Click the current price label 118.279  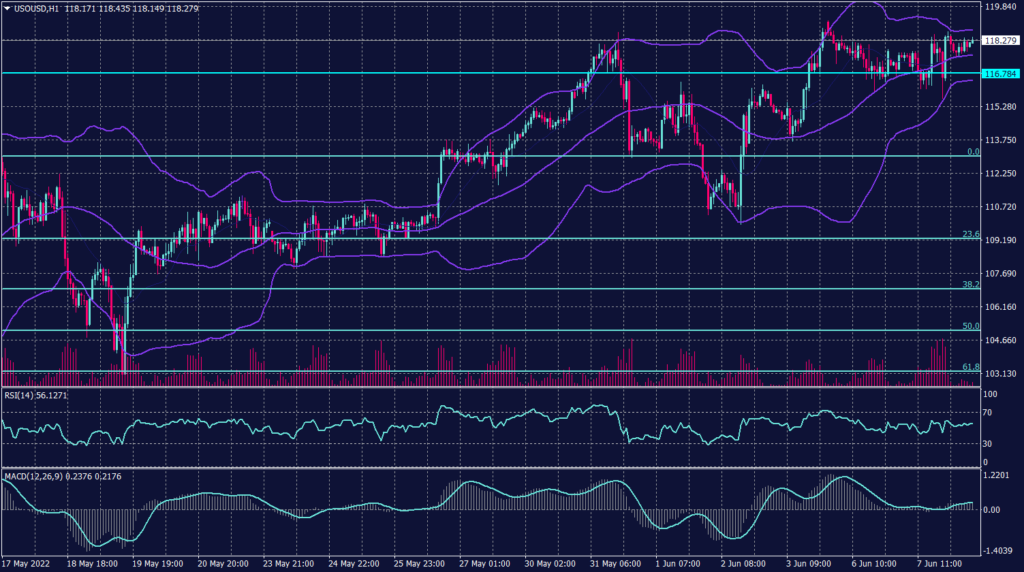pos(1000,41)
